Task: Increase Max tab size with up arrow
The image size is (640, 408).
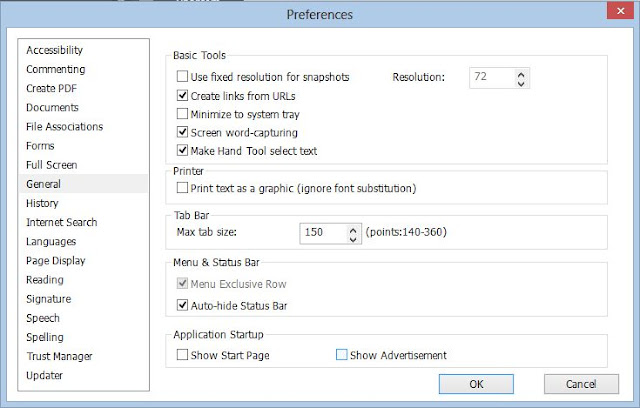Action: pos(353,230)
